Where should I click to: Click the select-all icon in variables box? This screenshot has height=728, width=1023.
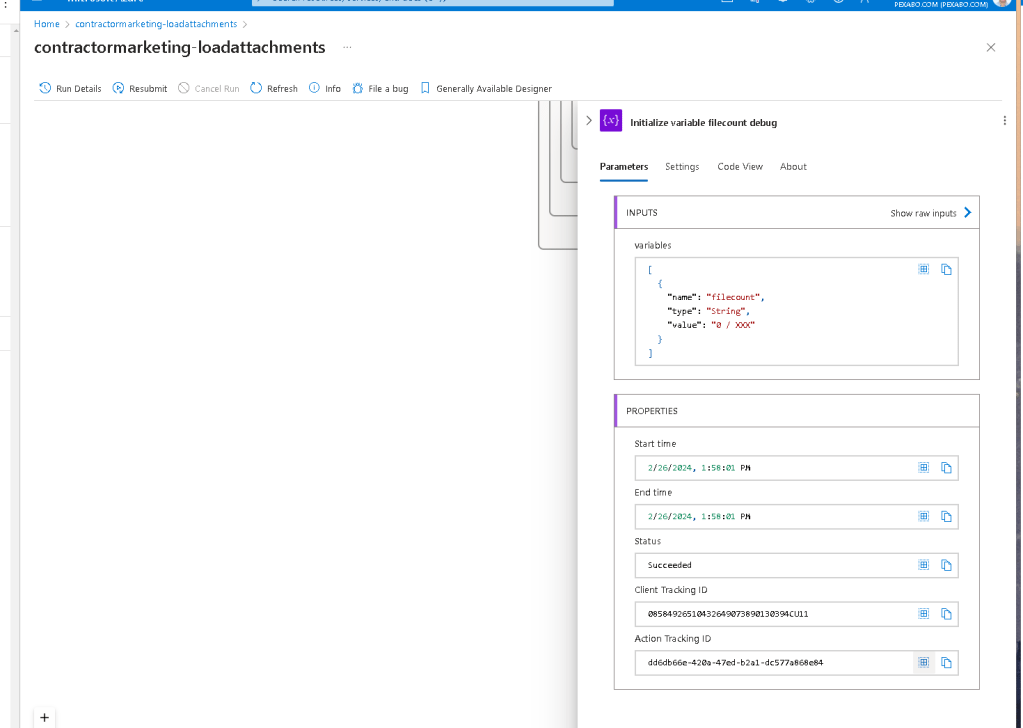click(923, 269)
